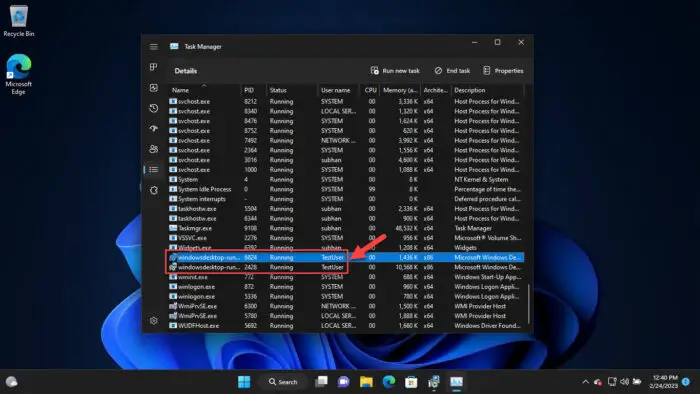Sort by the PID column header

click(x=253, y=90)
